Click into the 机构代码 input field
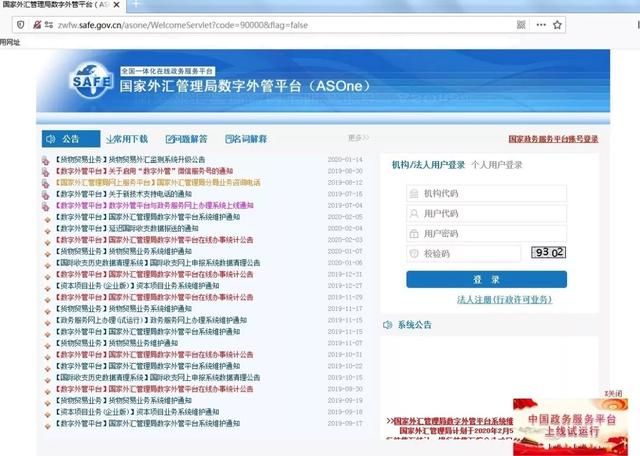Image resolution: width=640 pixels, height=456 pixels. pyautogui.click(x=487, y=194)
